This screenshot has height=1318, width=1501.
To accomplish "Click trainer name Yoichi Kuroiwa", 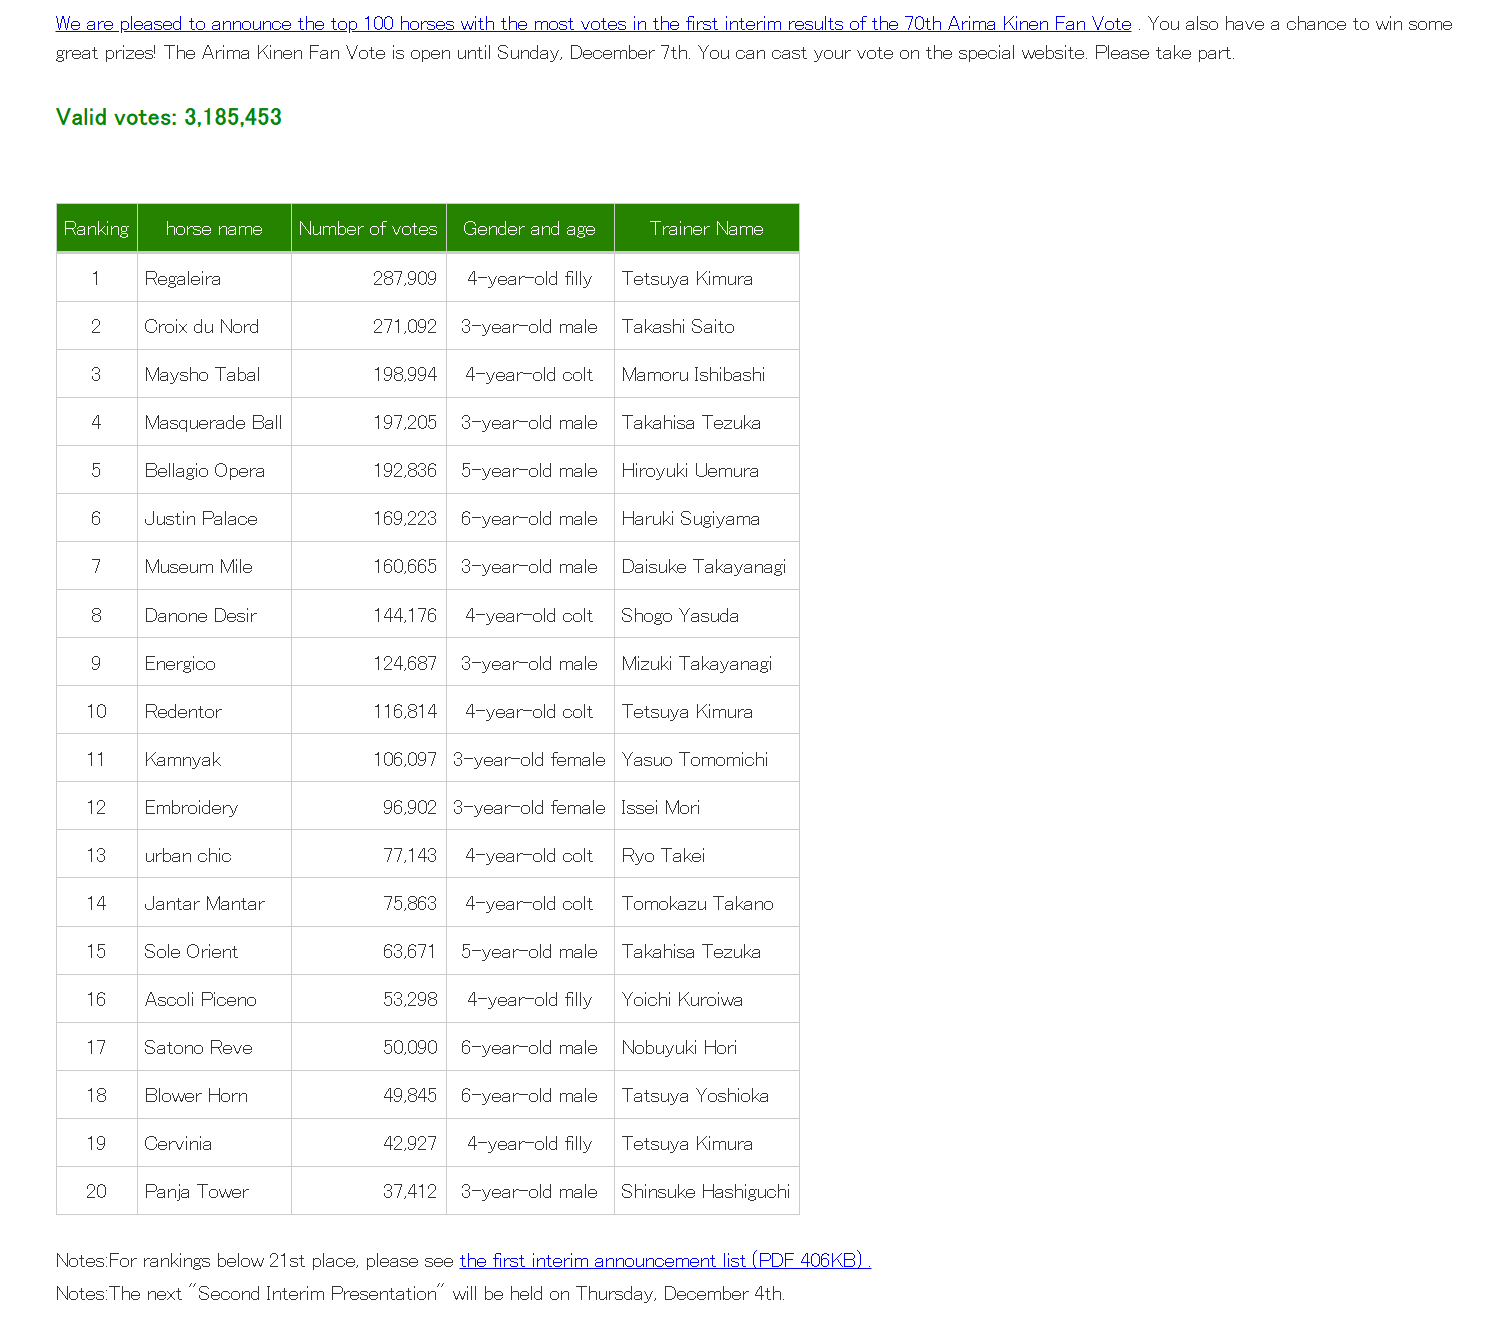I will pyautogui.click(x=682, y=999).
